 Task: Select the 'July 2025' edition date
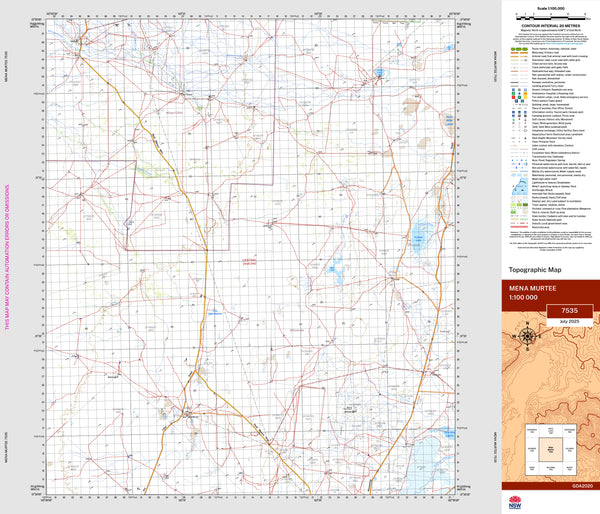tap(569, 321)
